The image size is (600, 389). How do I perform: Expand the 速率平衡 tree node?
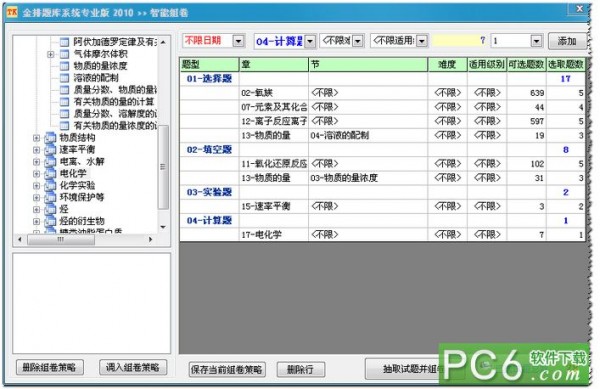point(36,150)
